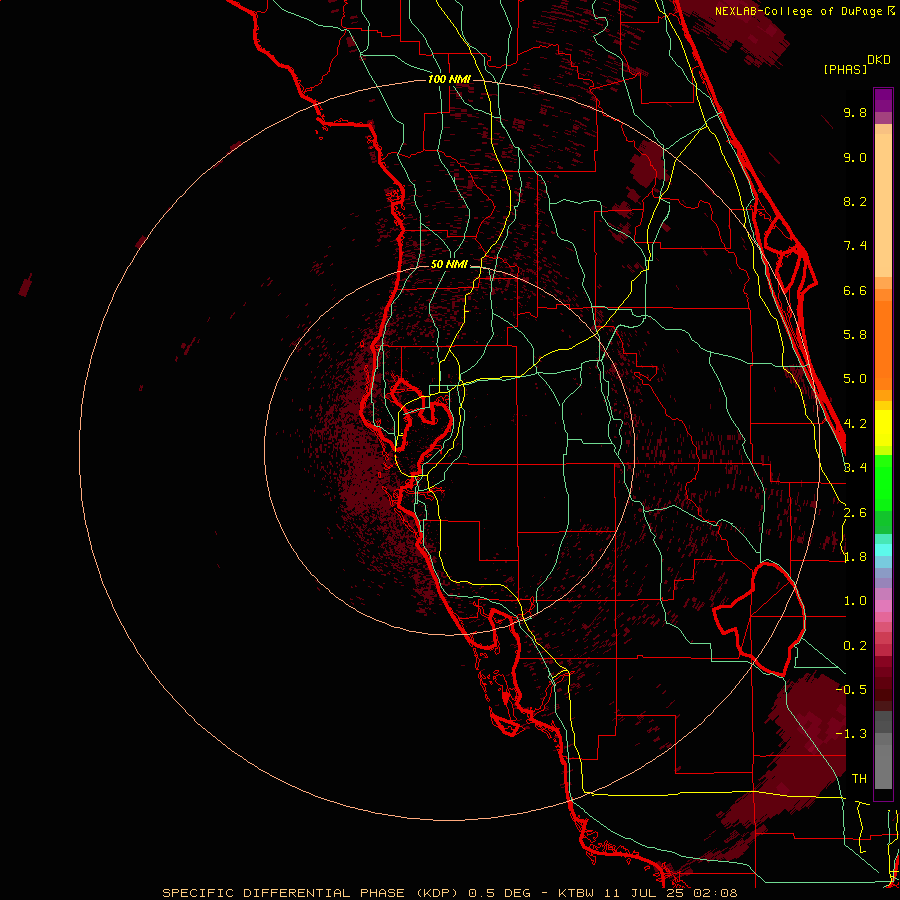
Task: Click the TH threshold label
Action: click(859, 779)
